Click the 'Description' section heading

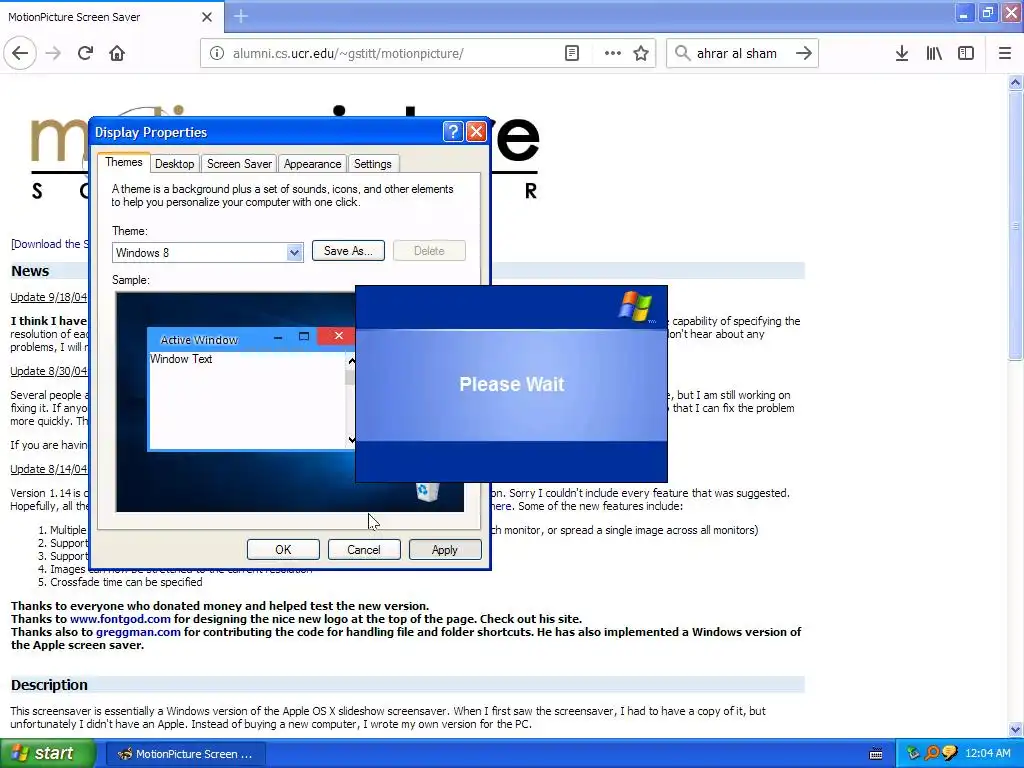point(49,685)
